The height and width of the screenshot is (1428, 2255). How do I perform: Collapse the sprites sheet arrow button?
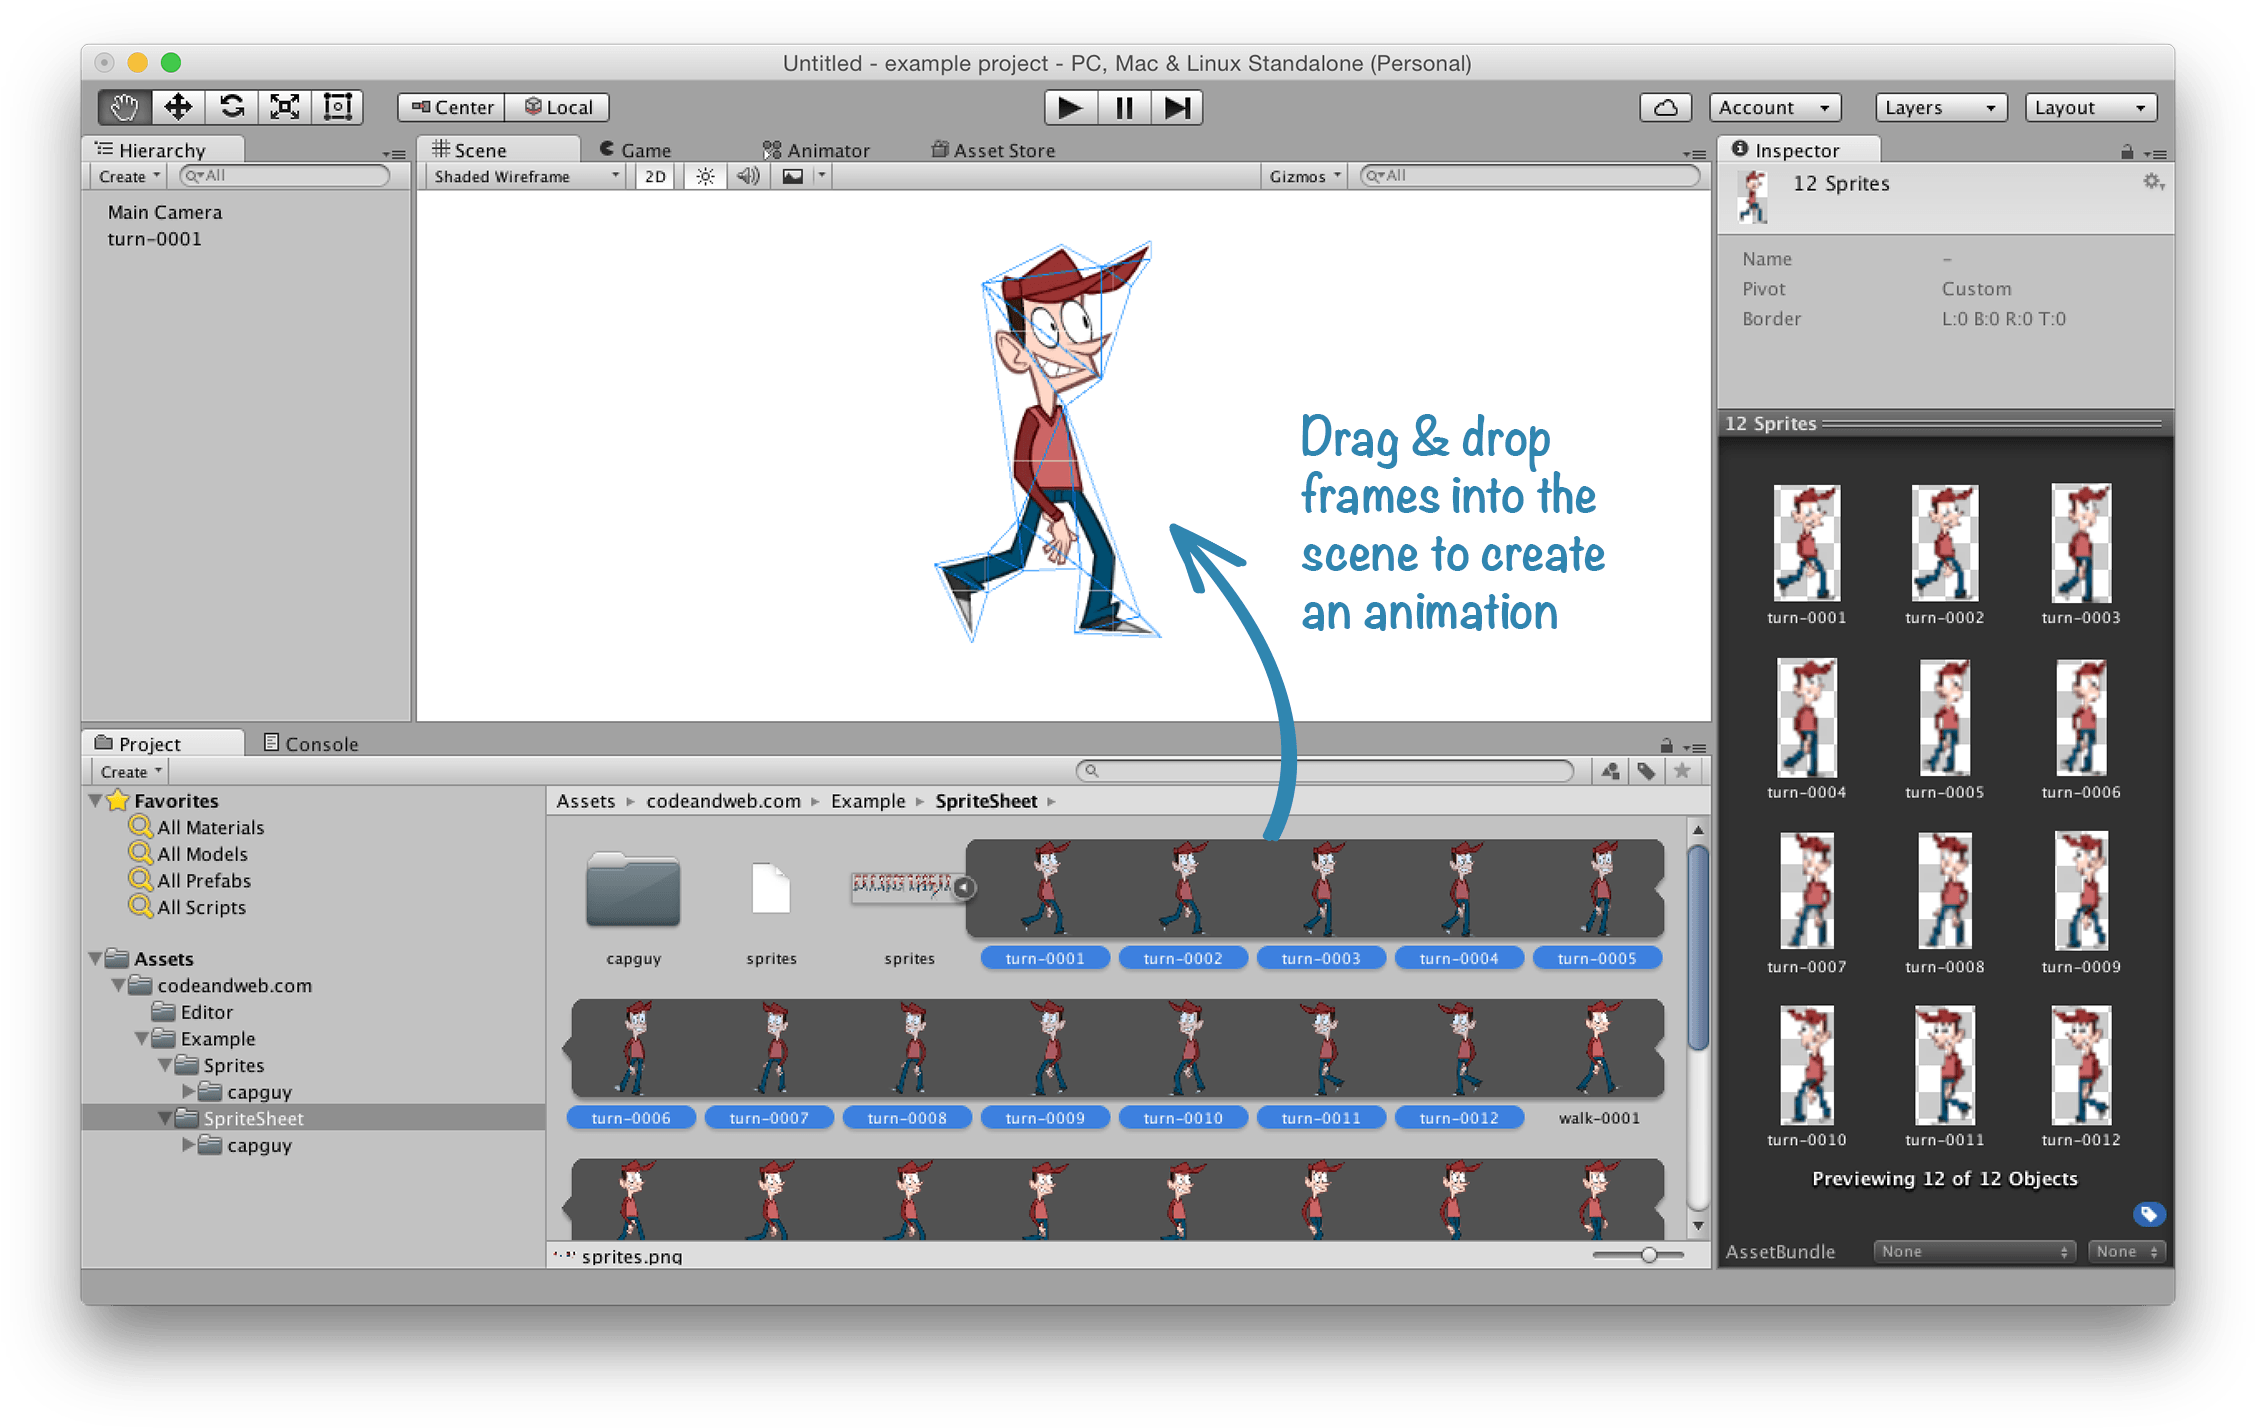click(963, 887)
